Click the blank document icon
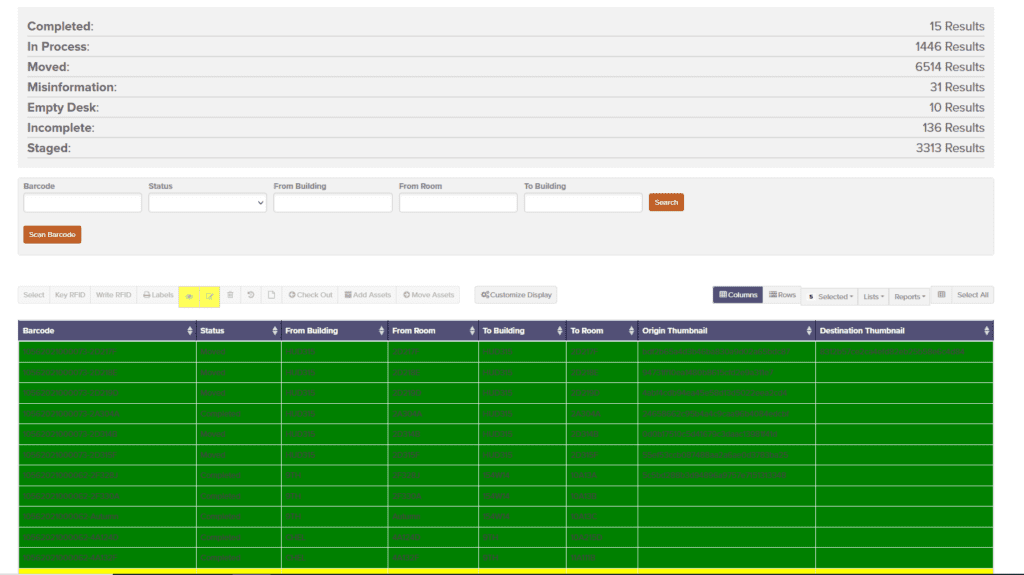This screenshot has width=1024, height=575. pos(271,295)
